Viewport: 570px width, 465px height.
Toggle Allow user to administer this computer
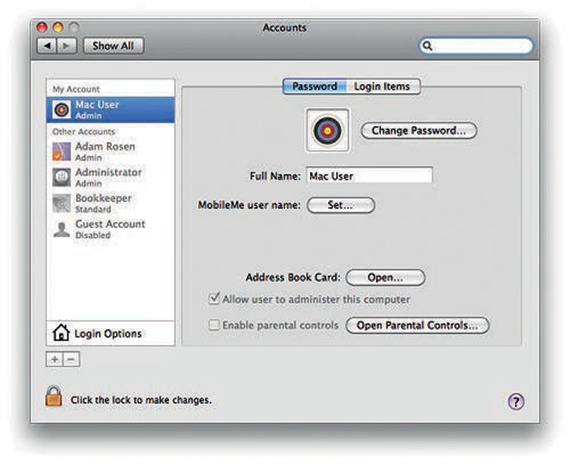click(x=214, y=298)
